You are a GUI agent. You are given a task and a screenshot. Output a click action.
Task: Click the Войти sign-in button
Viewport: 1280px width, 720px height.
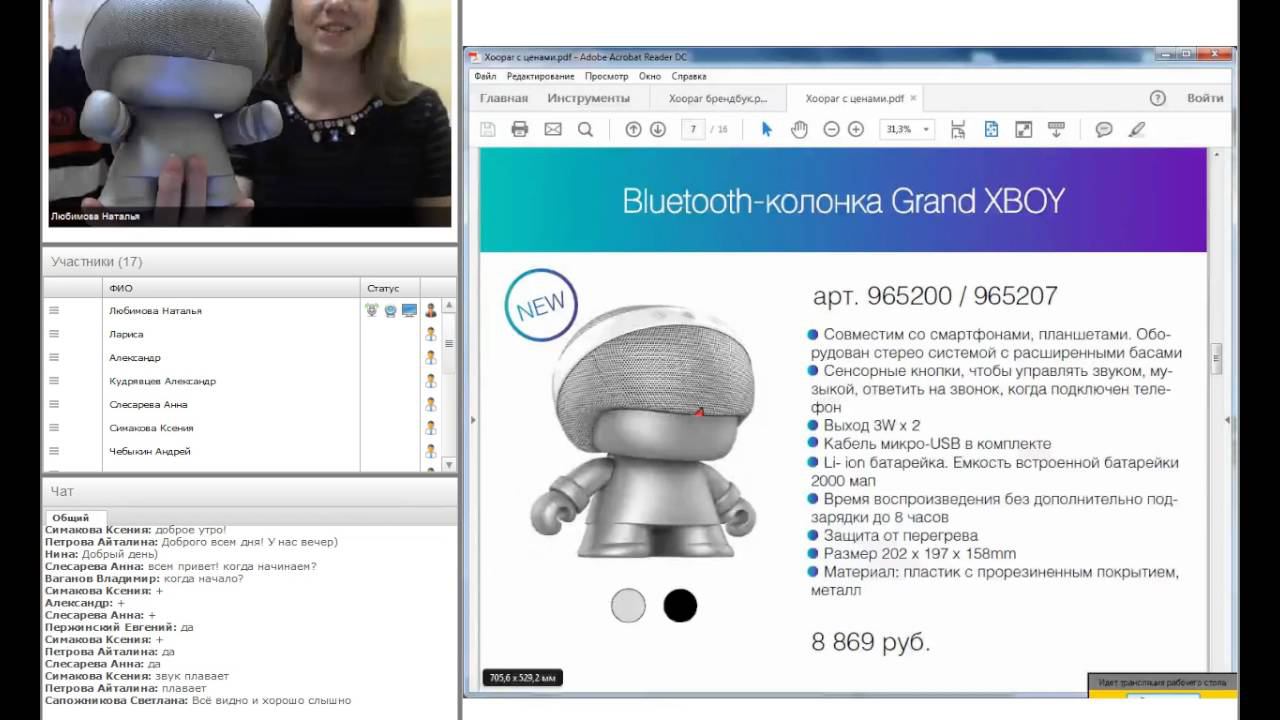(1205, 98)
